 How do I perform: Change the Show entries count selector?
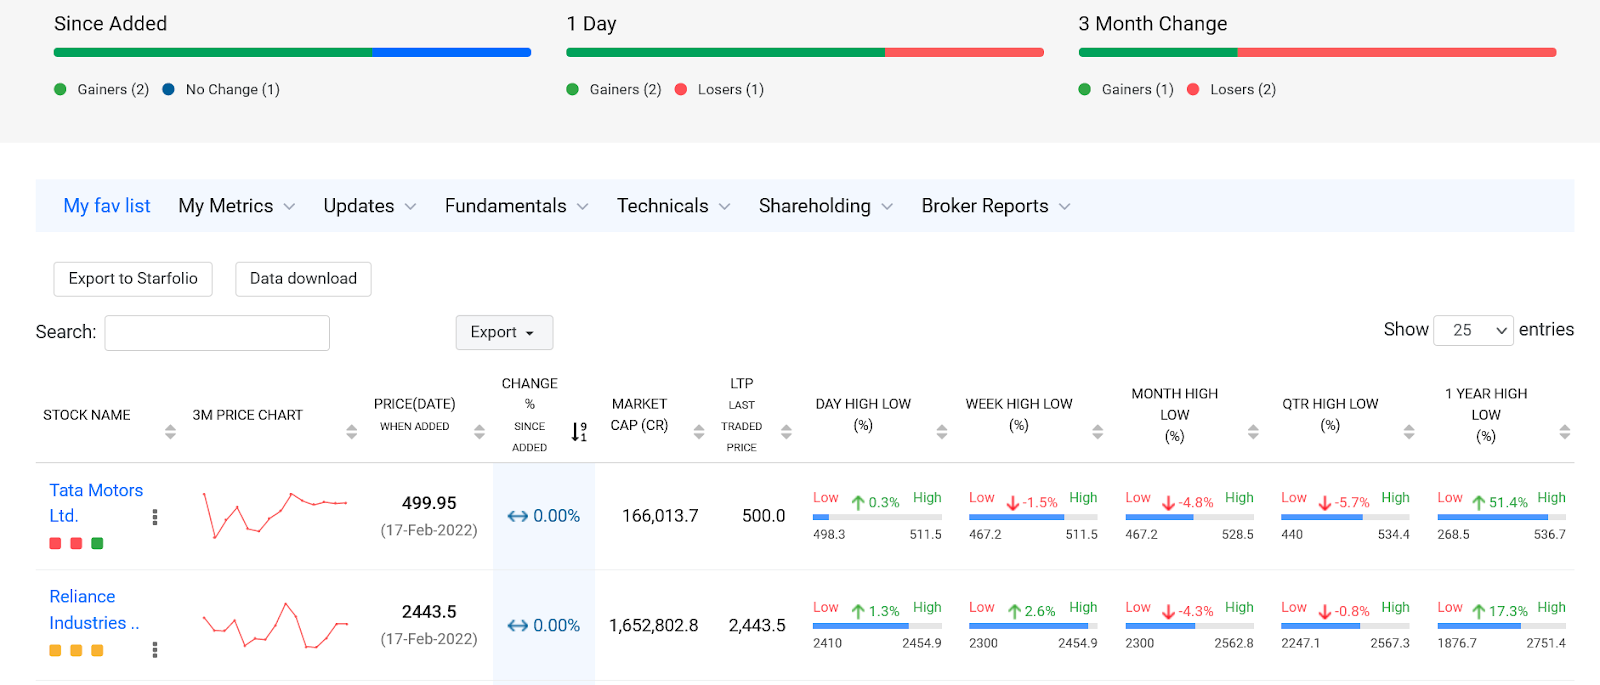click(1473, 330)
